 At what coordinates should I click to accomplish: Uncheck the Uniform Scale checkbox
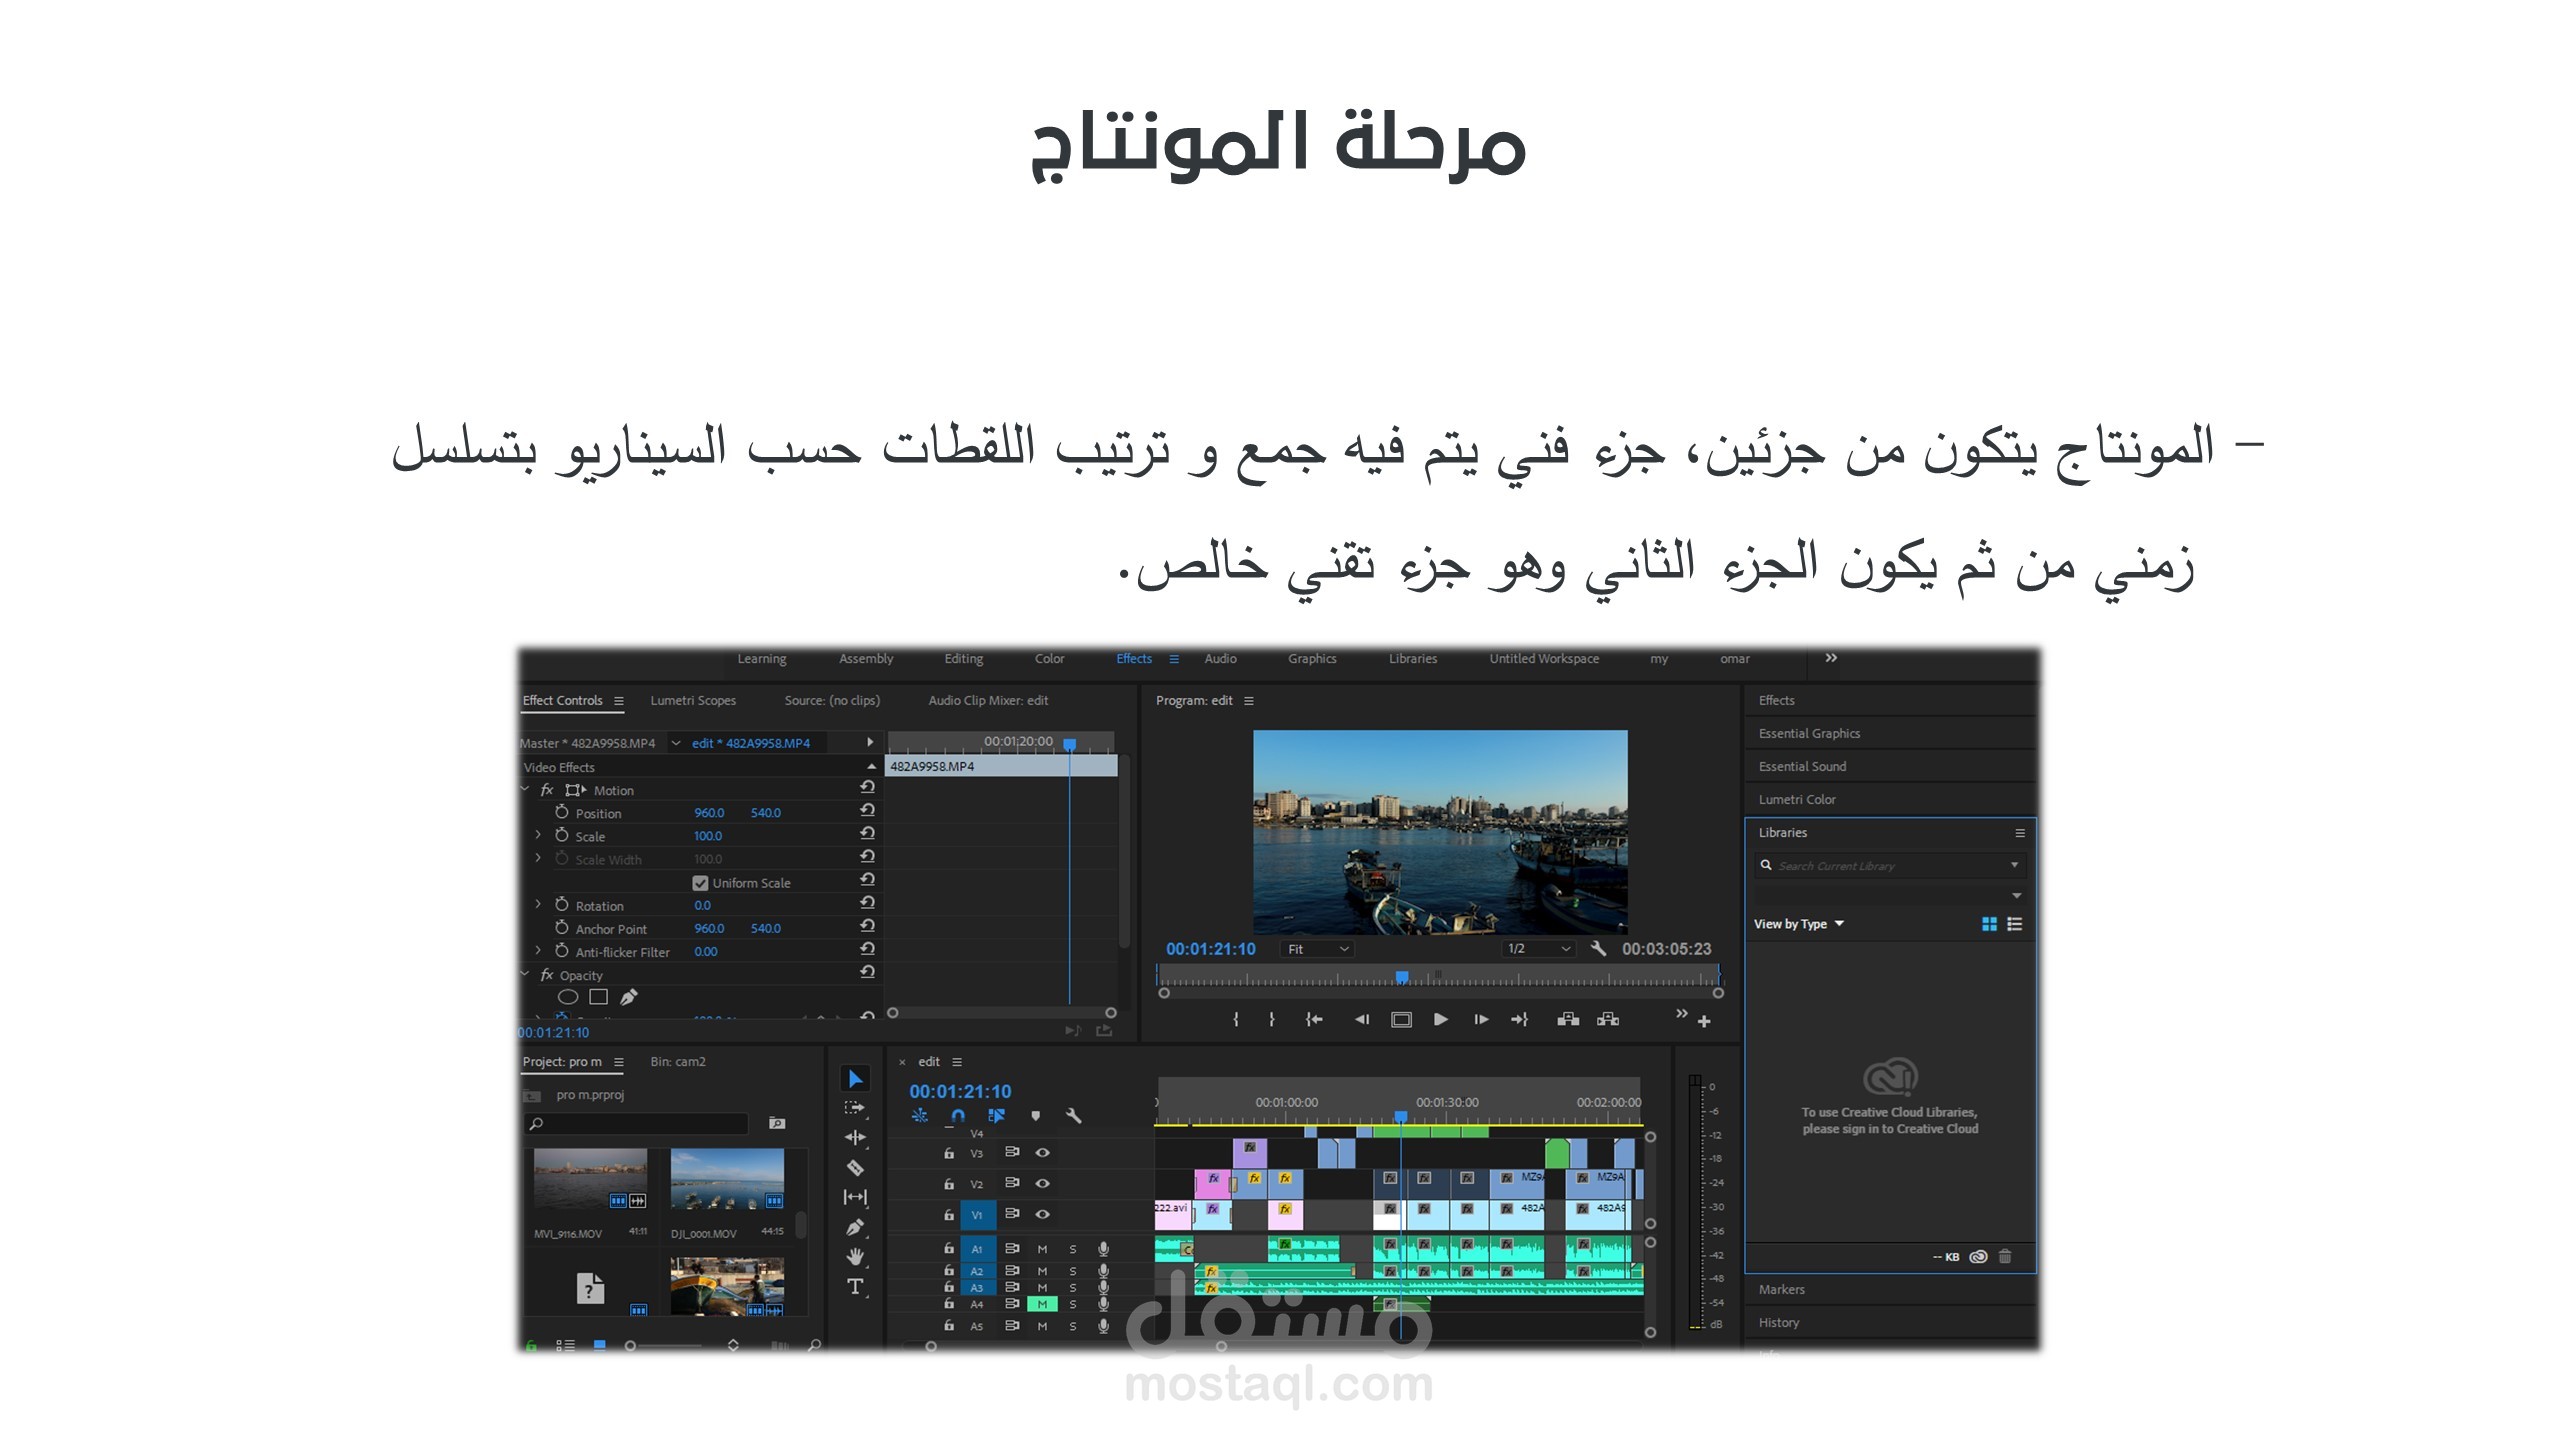[x=700, y=883]
